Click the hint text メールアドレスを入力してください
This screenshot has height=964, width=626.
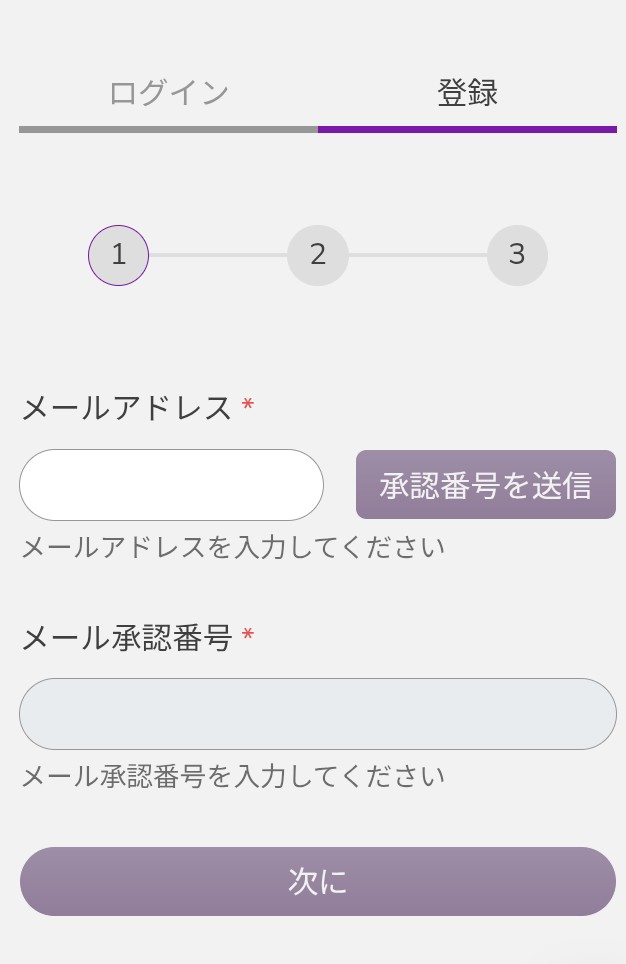[x=233, y=548]
